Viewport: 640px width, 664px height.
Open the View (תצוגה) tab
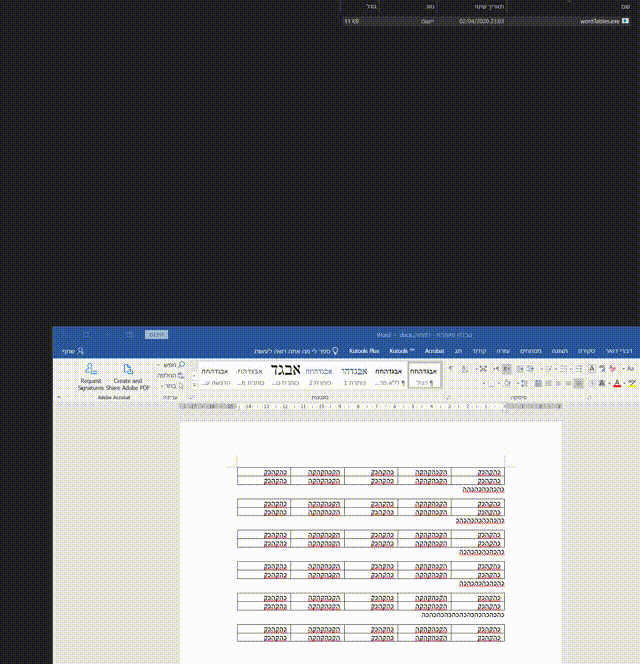pyautogui.click(x=560, y=351)
